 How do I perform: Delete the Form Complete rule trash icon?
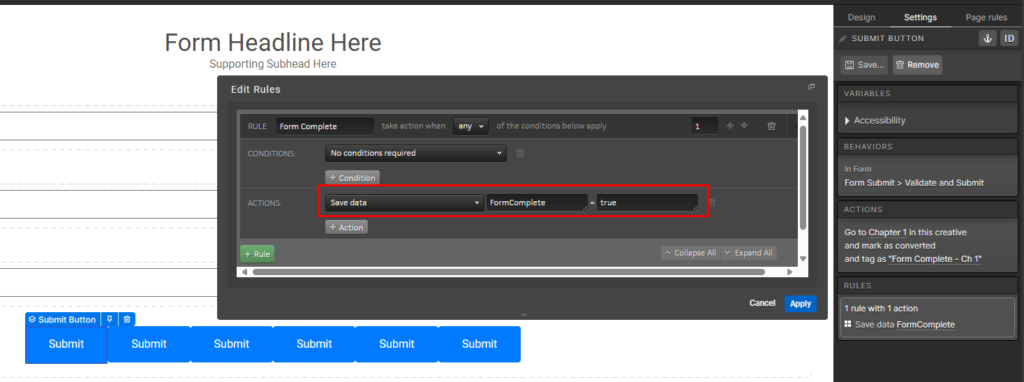click(x=771, y=126)
